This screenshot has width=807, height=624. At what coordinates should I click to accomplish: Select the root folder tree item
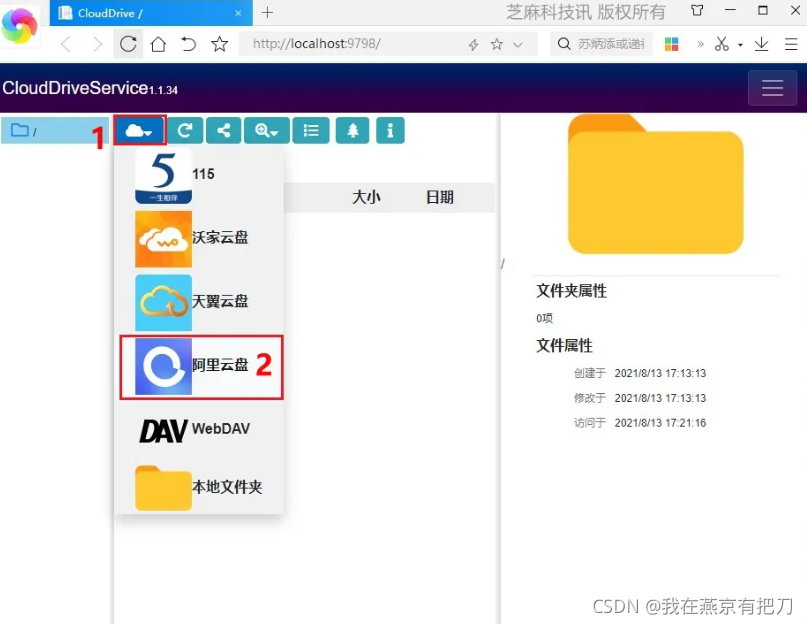[x=55, y=131]
